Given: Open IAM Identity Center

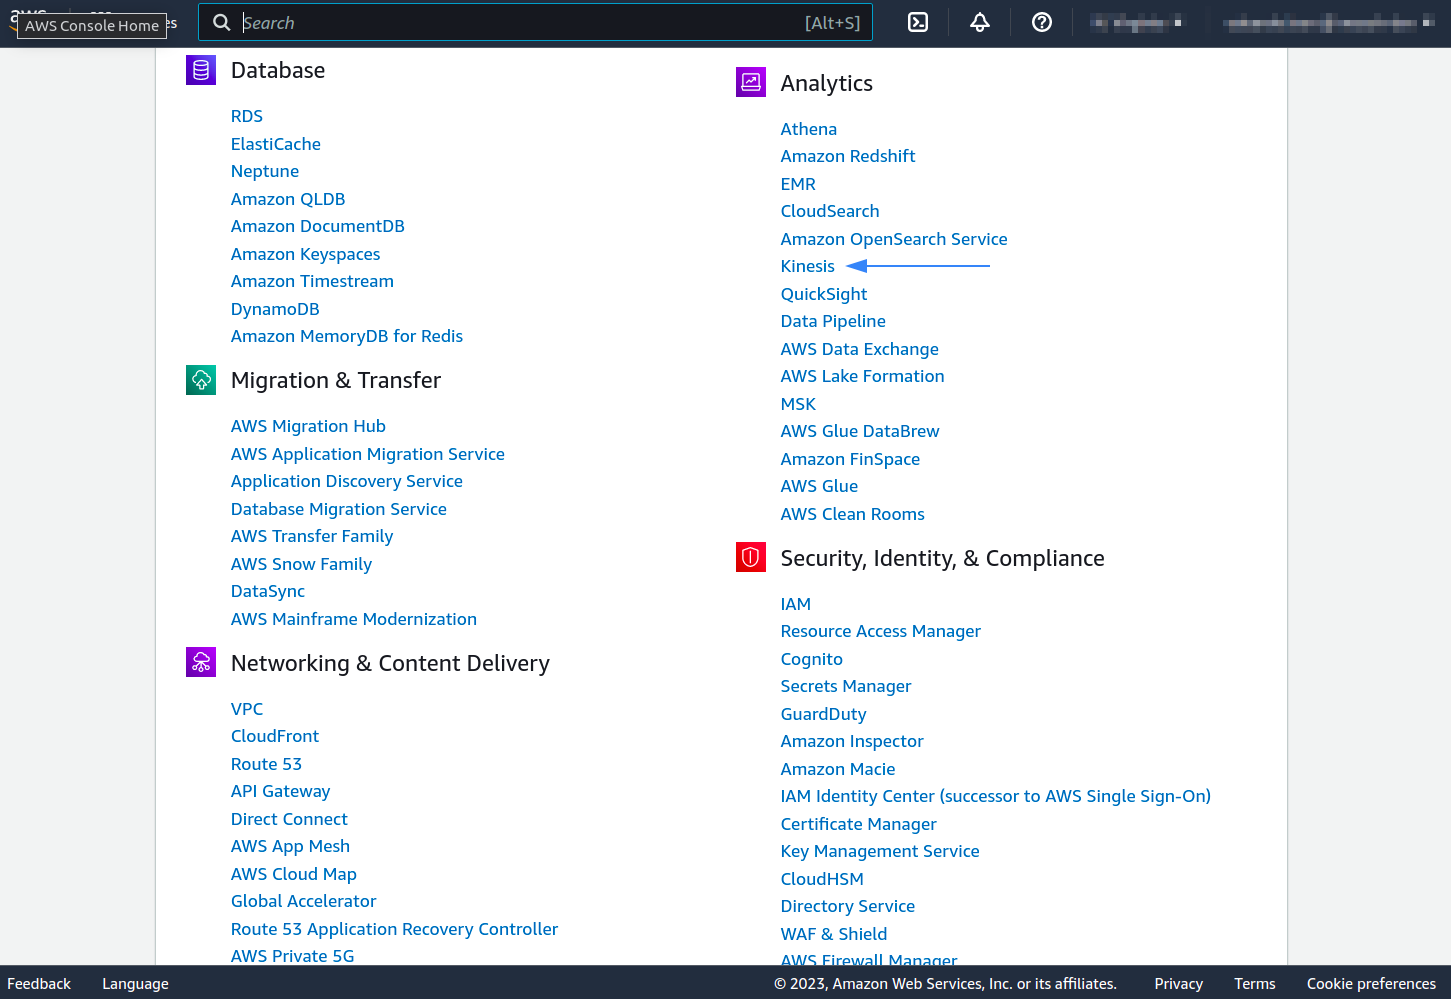Looking at the screenshot, I should click(x=996, y=796).
